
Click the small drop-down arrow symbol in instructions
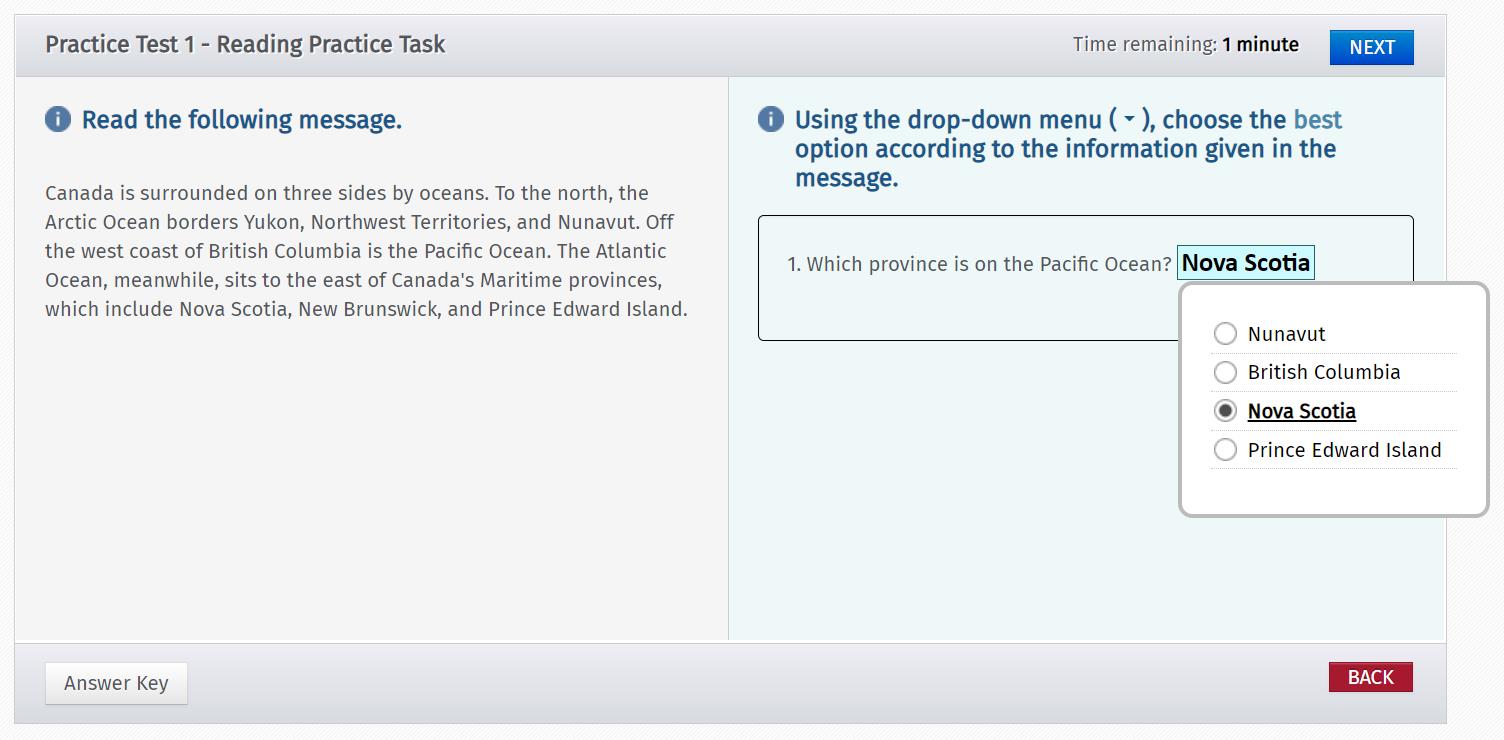(x=1129, y=120)
